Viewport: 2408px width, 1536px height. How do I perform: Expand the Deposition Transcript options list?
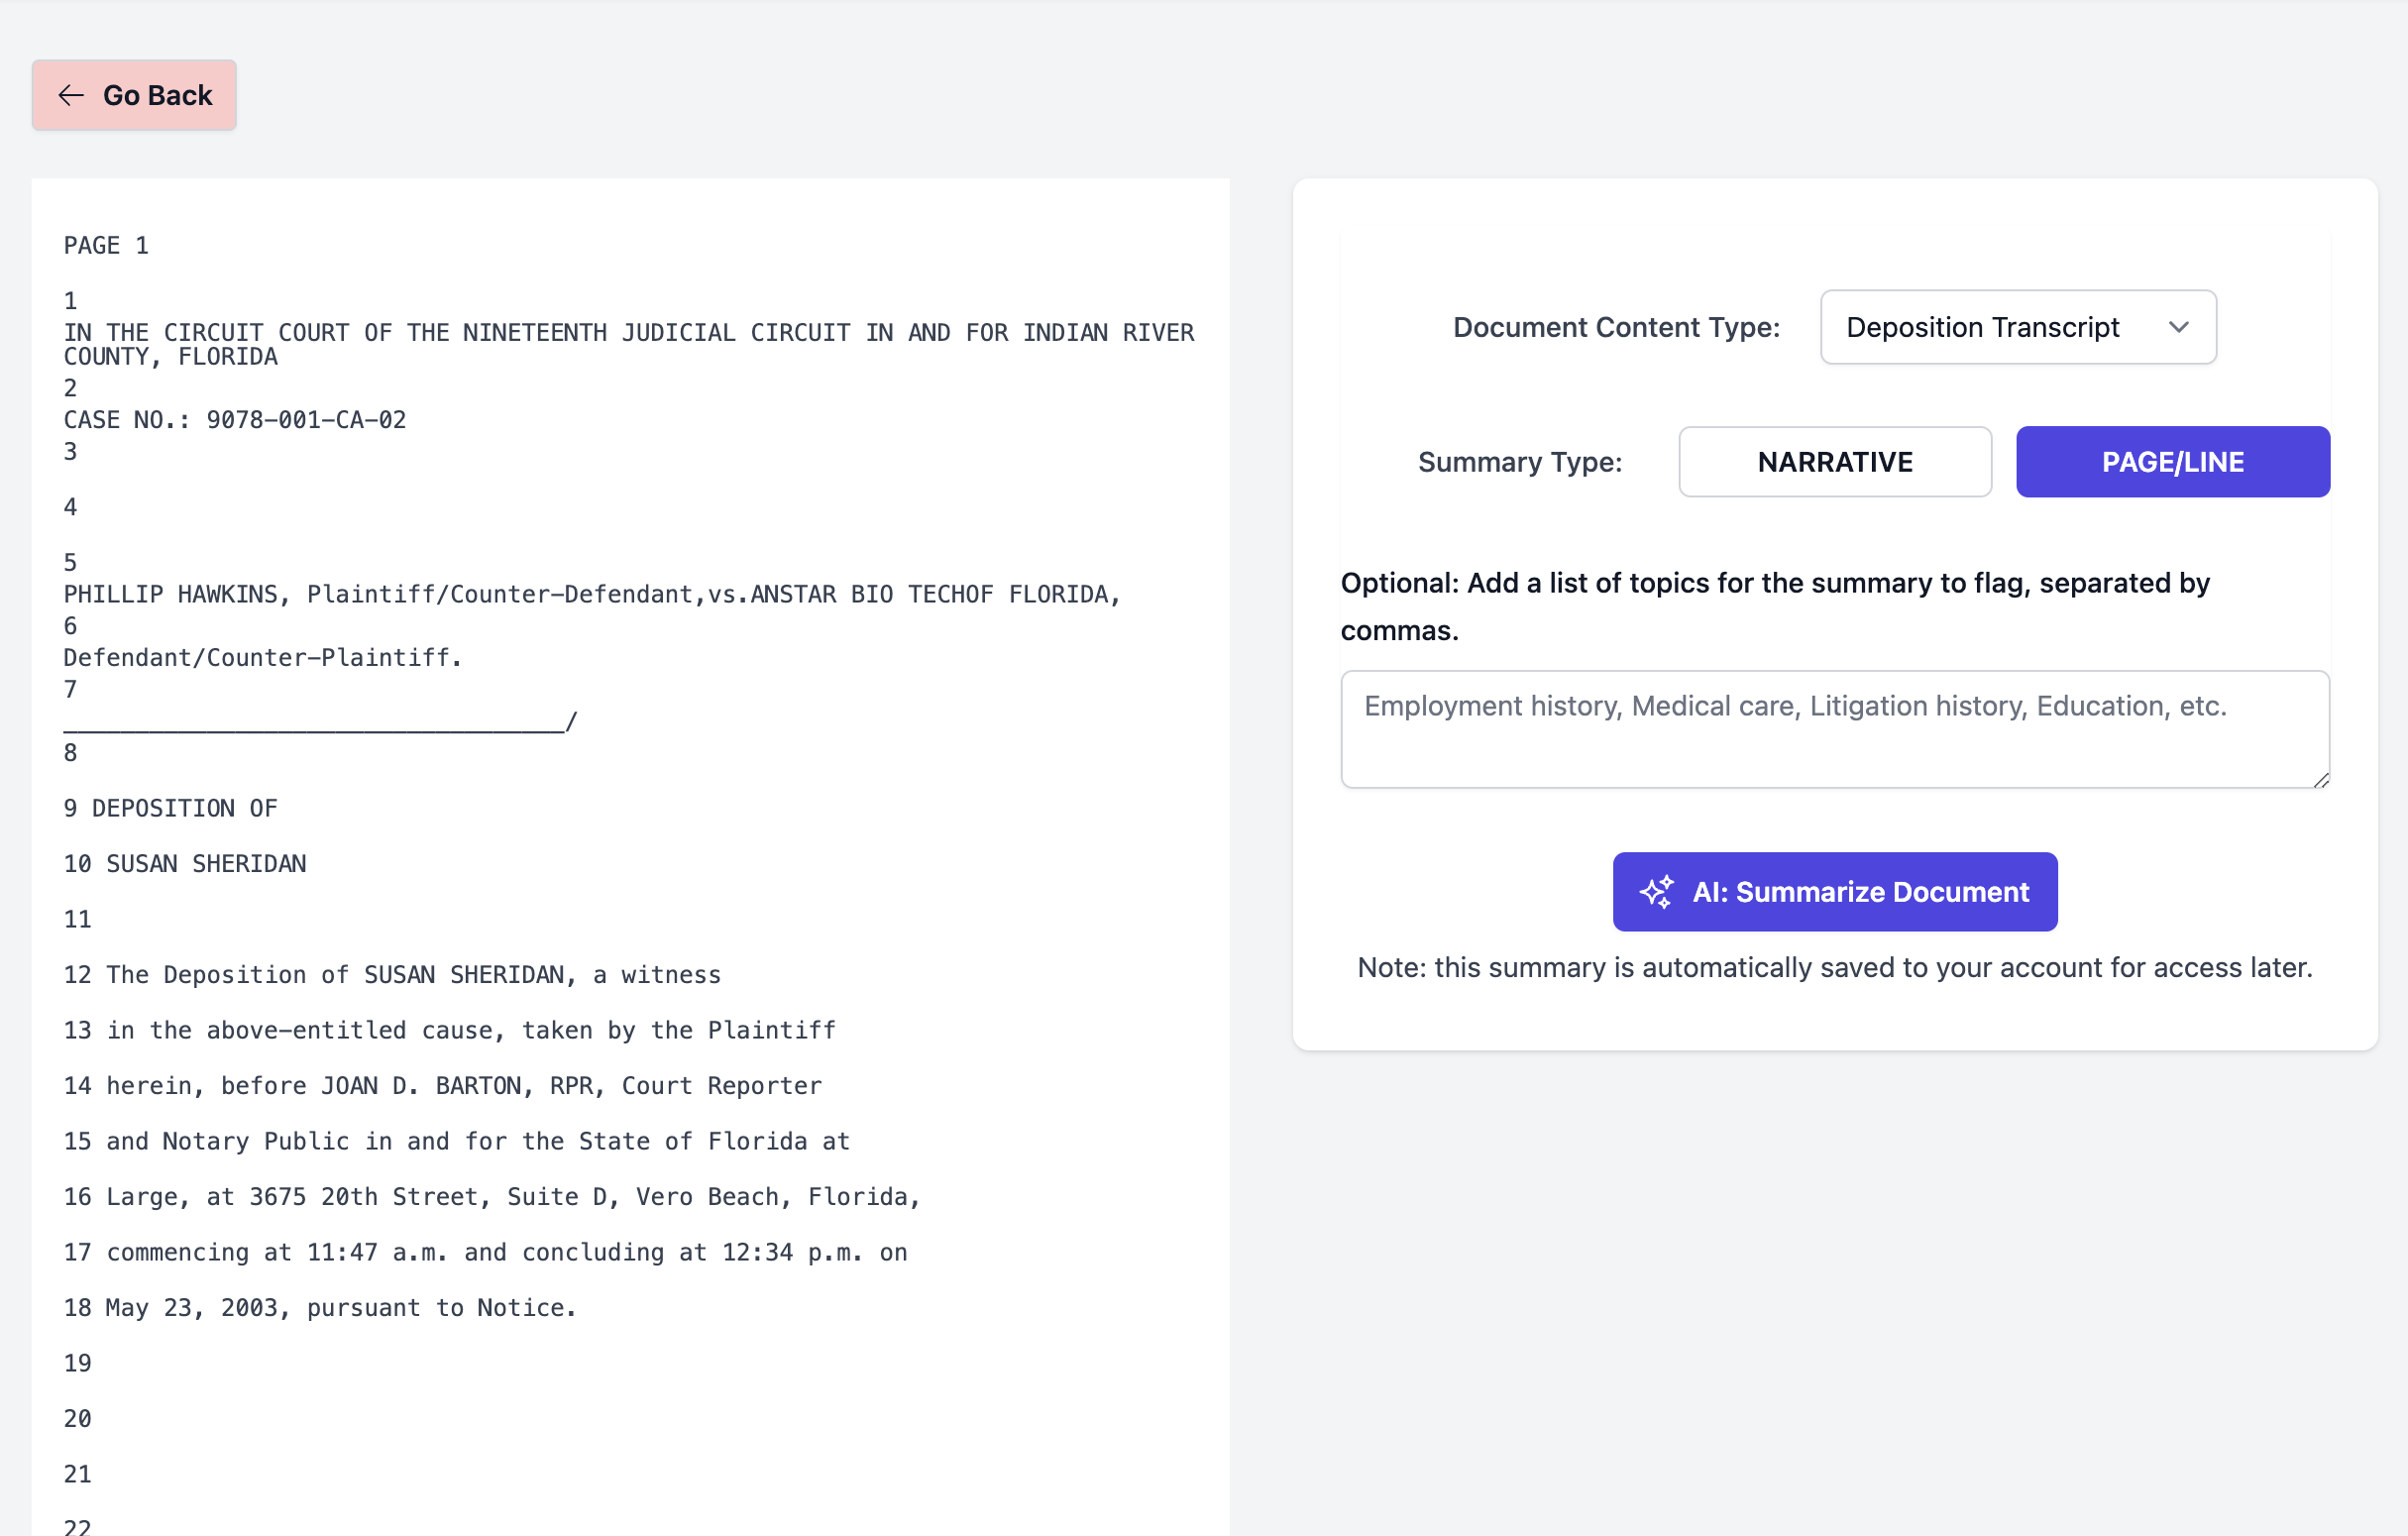pyautogui.click(x=2018, y=327)
